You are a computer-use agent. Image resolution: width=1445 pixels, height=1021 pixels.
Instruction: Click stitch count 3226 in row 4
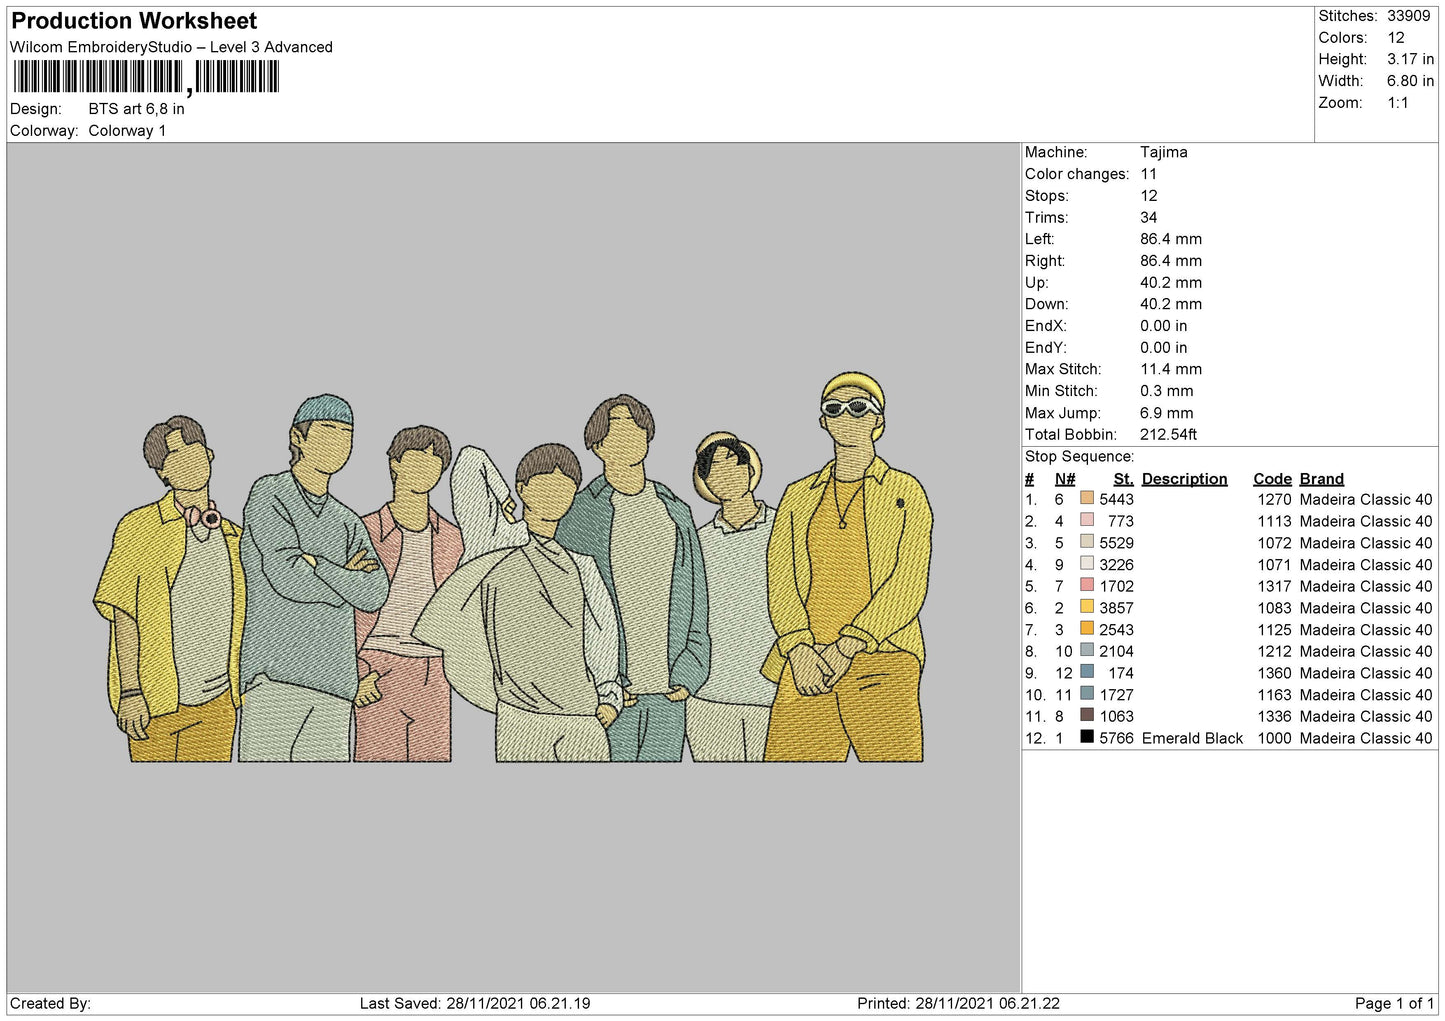1116,565
